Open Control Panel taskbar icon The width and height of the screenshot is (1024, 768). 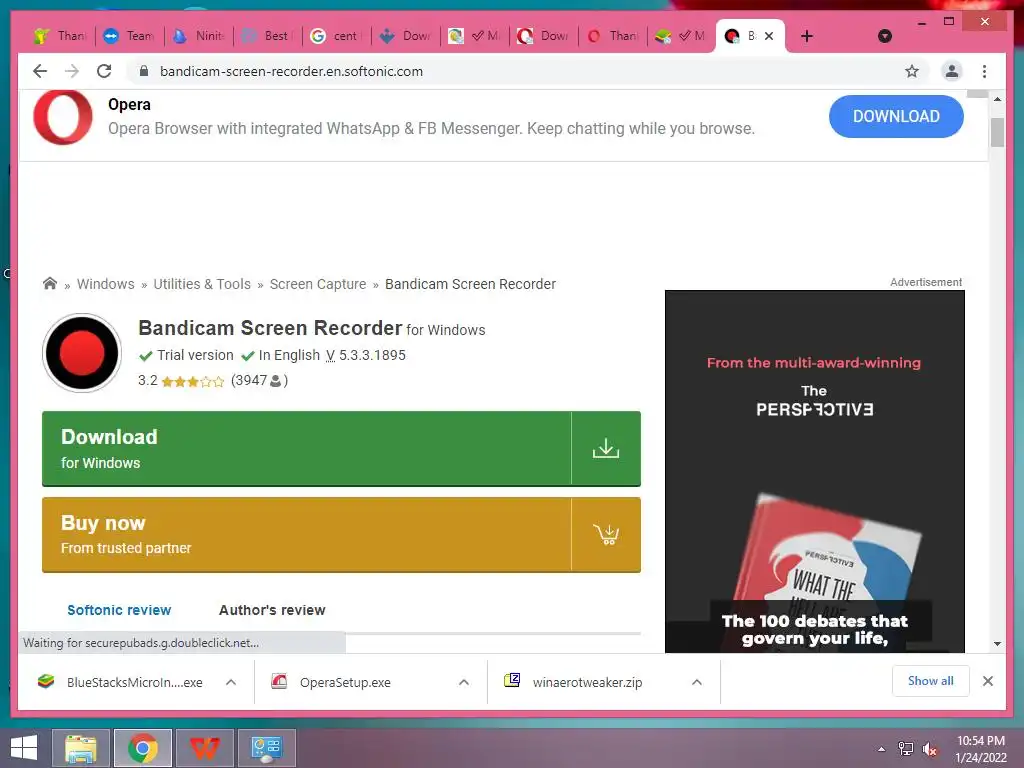[266, 748]
